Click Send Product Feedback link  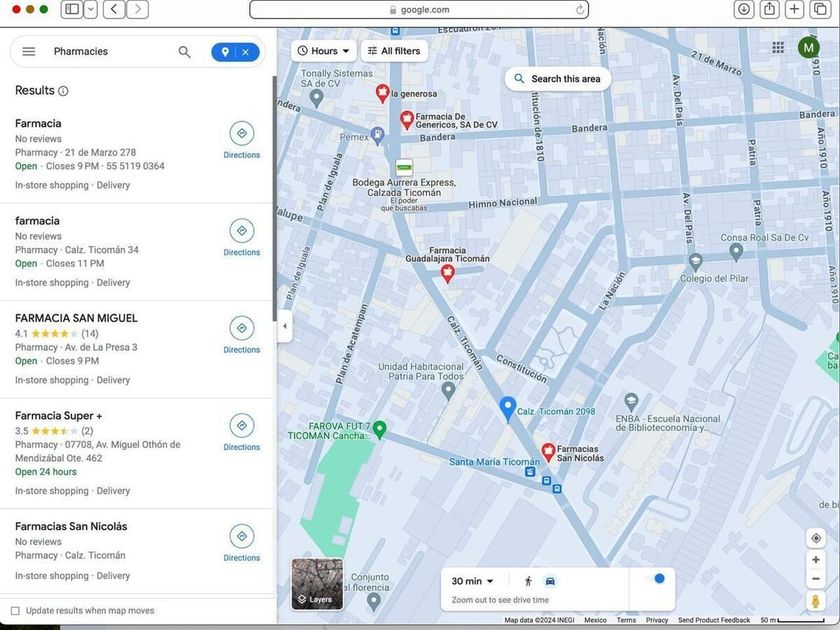[x=714, y=620]
